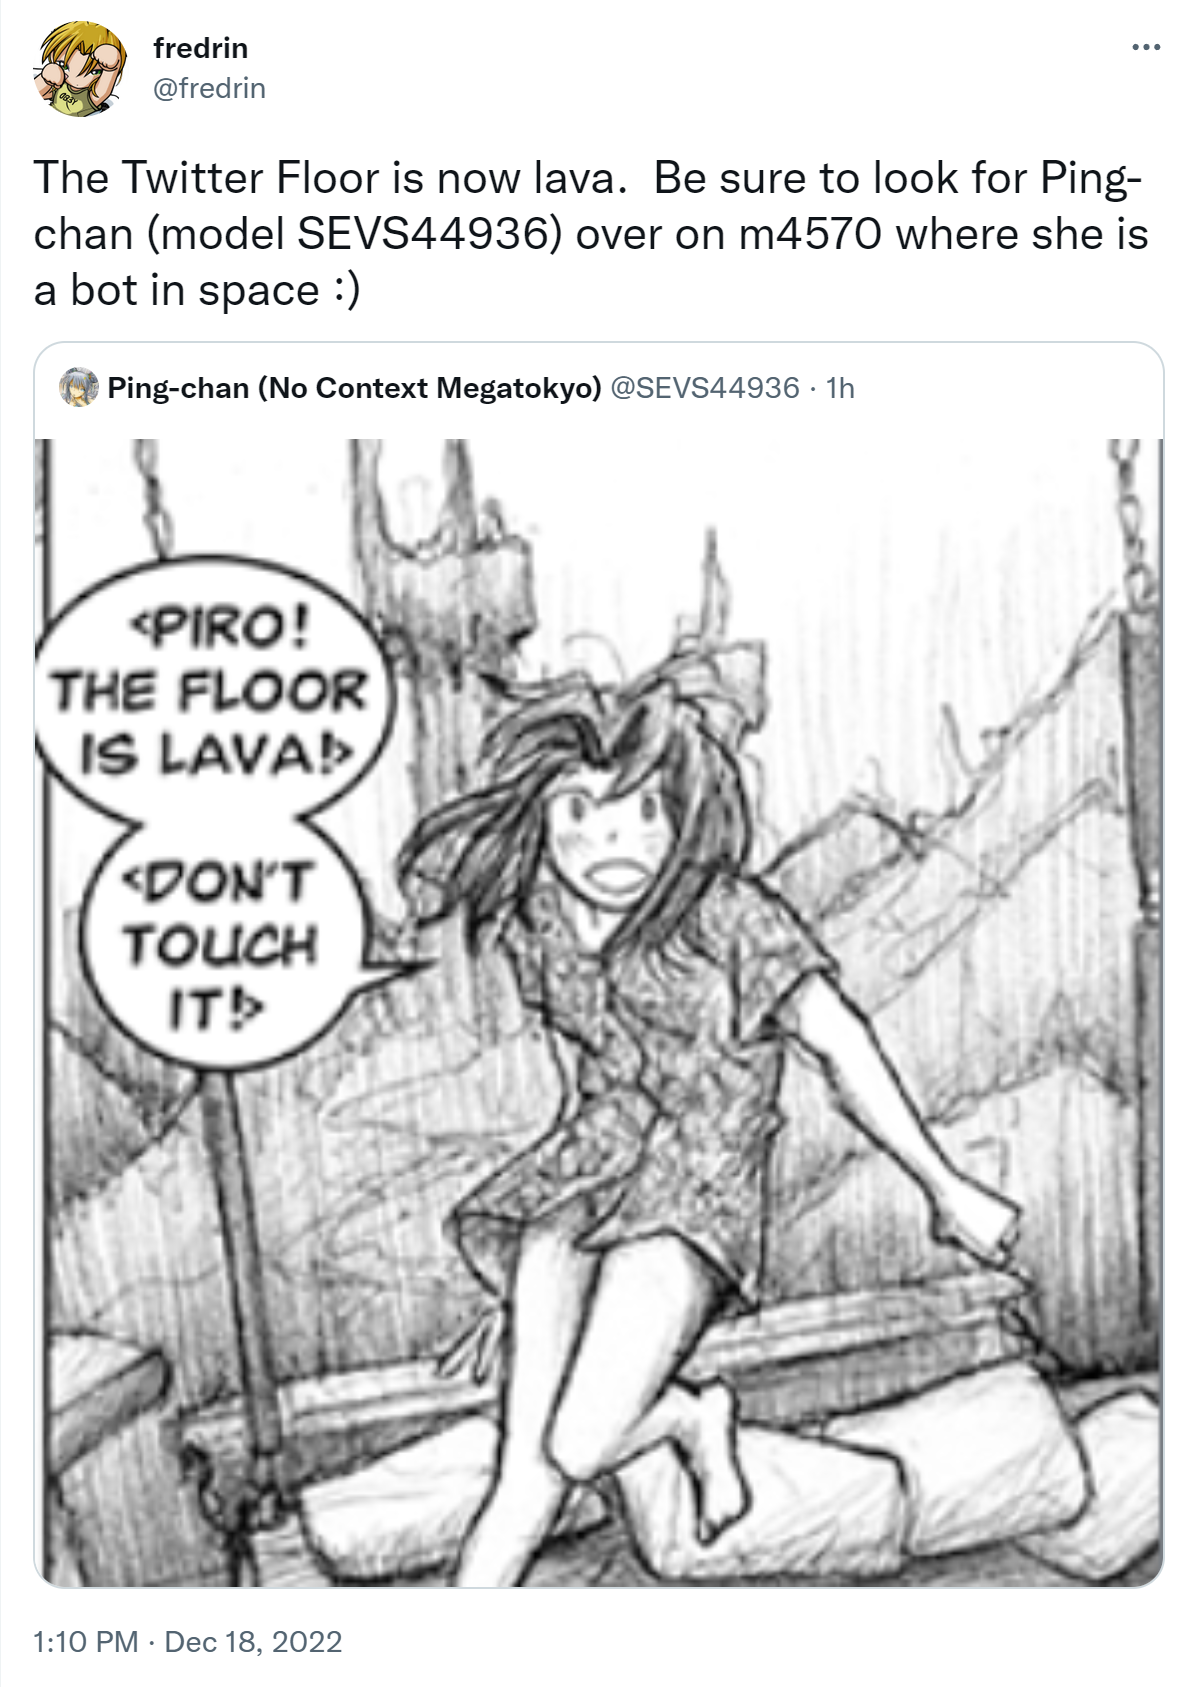1186x1687 pixels.
Task: Click Ping-chan's small quoted-tweet avatar
Action: click(x=79, y=387)
